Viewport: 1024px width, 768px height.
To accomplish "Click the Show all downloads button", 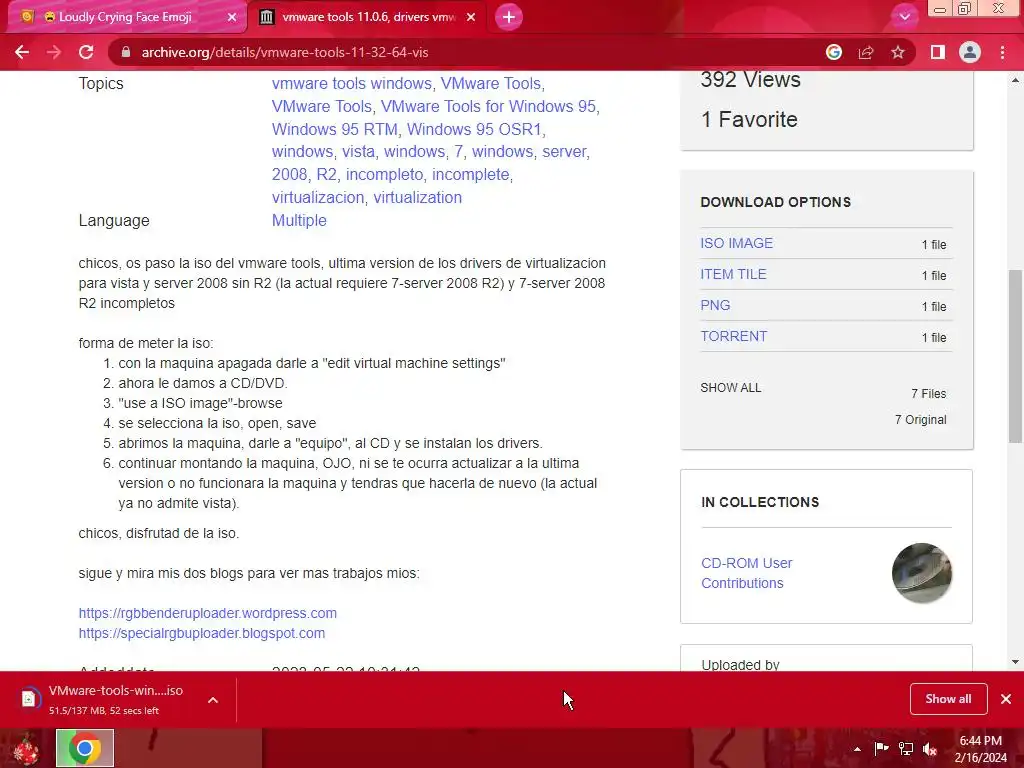I will pyautogui.click(x=948, y=699).
